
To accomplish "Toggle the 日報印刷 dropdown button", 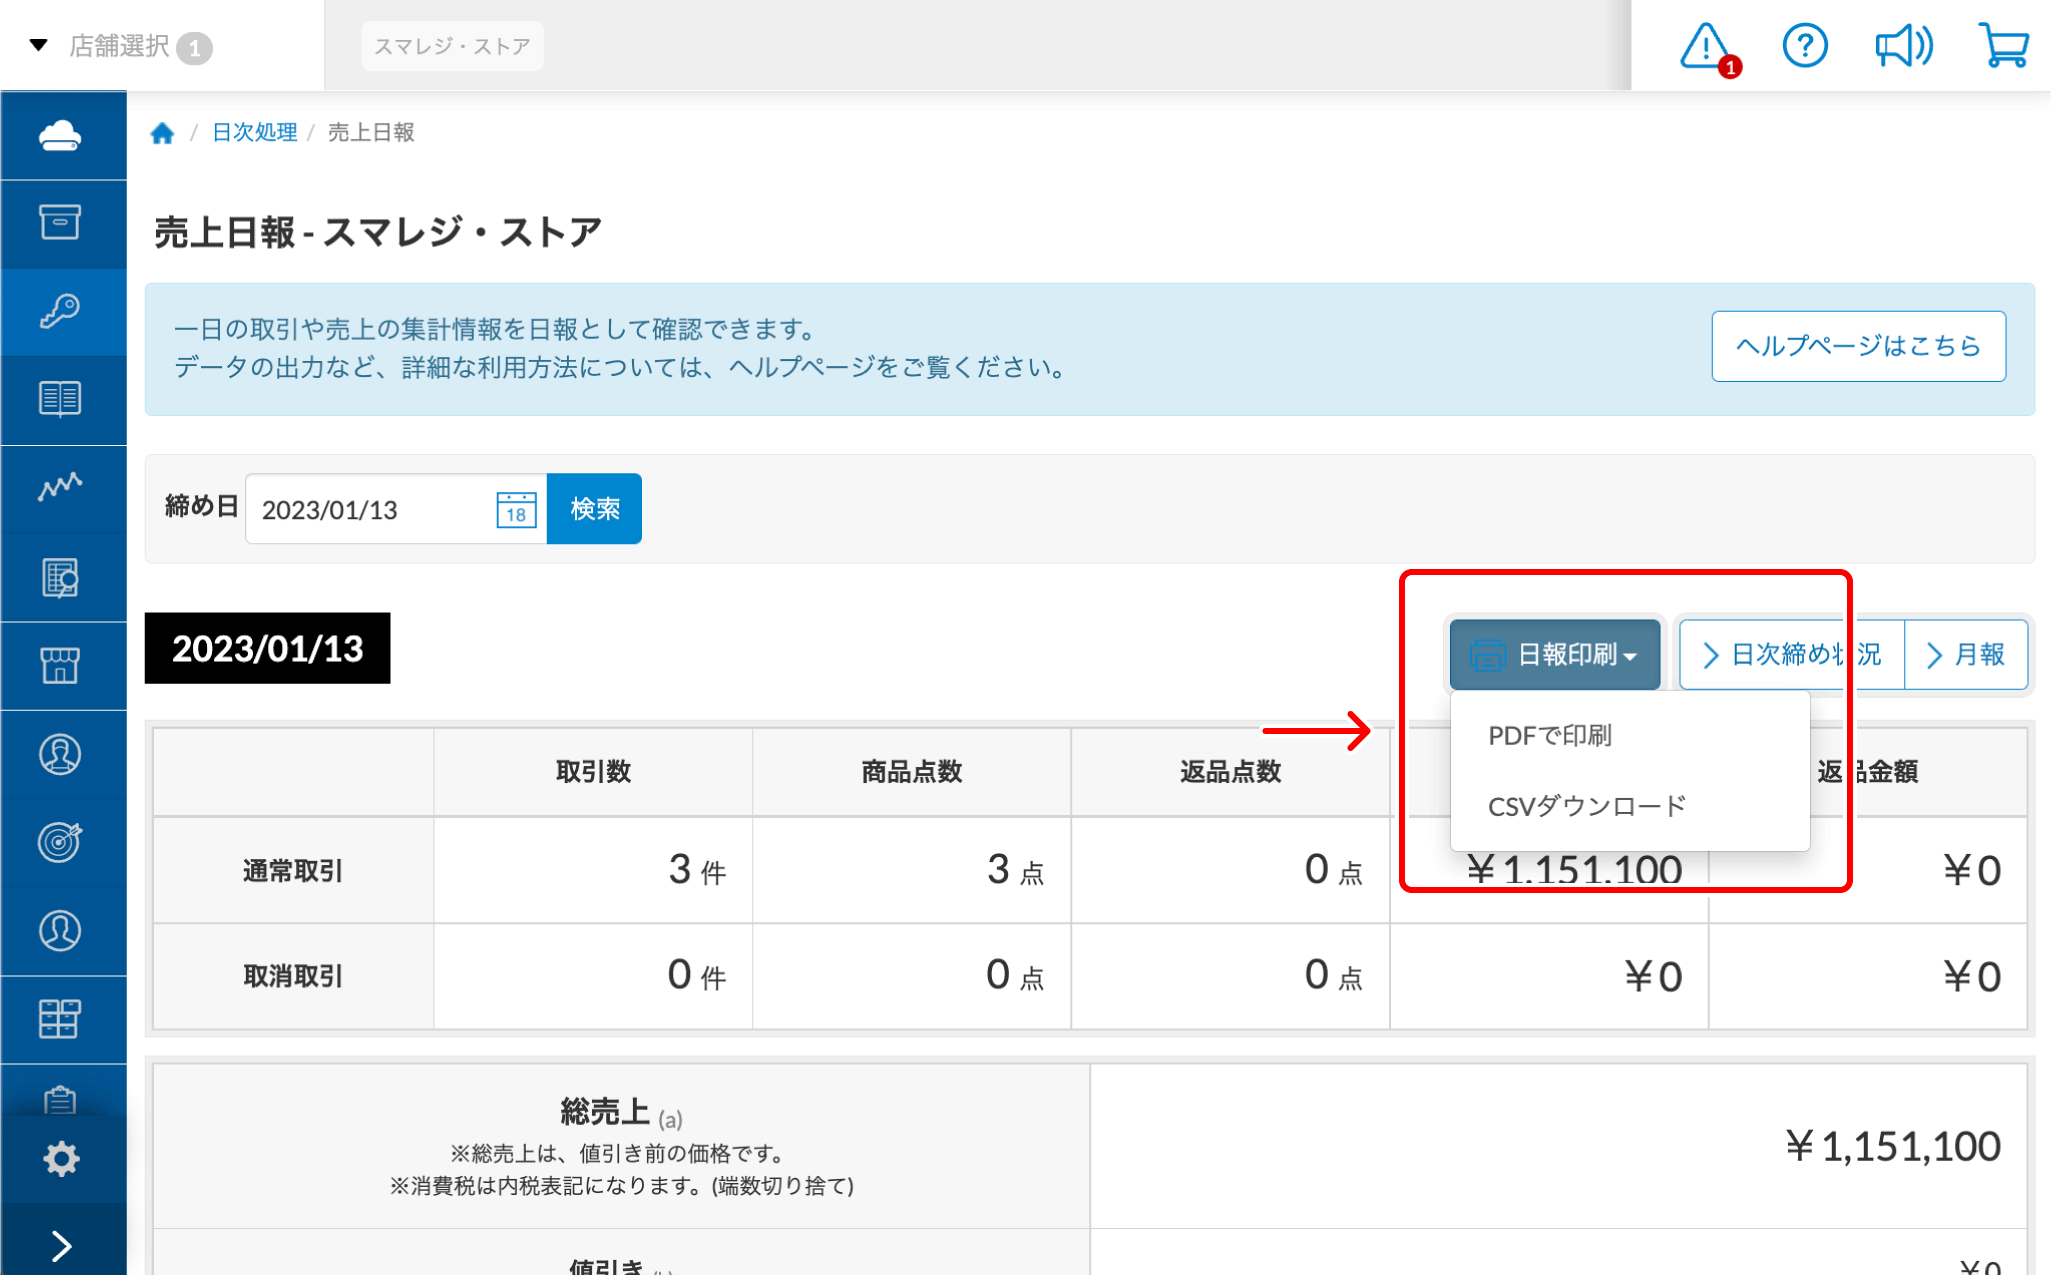I will tap(1555, 655).
